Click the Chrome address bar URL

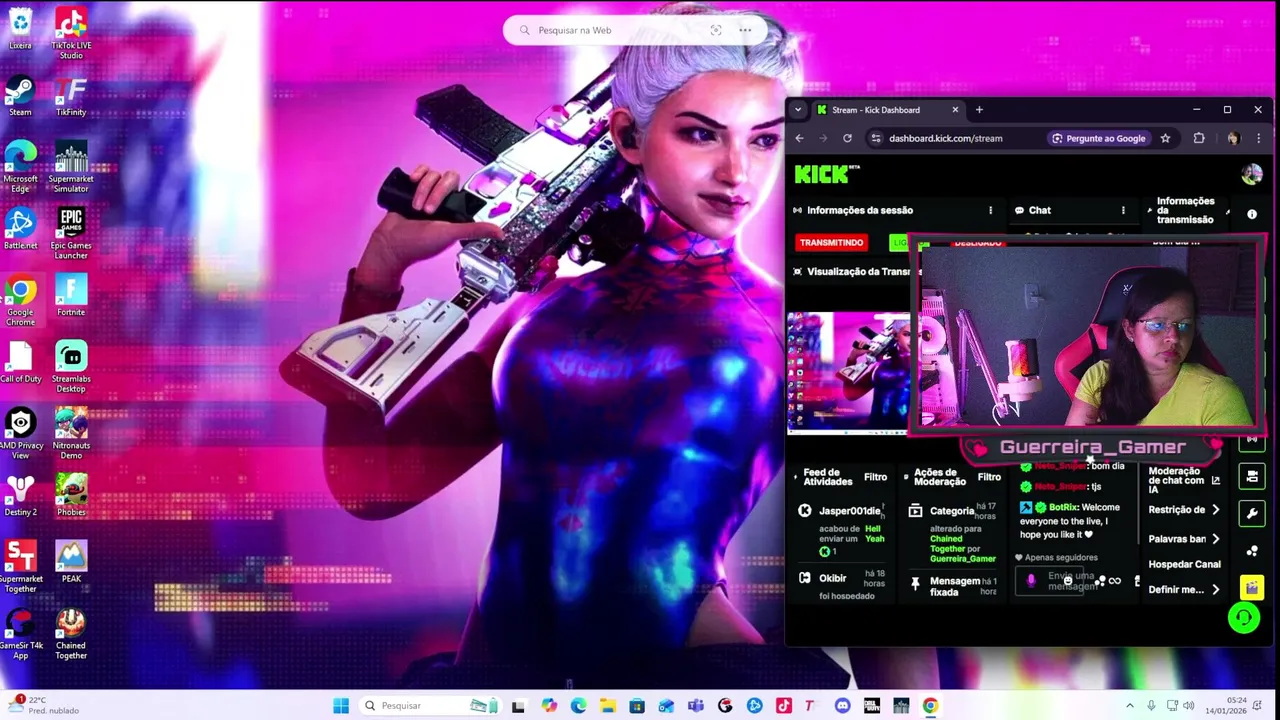pos(945,138)
